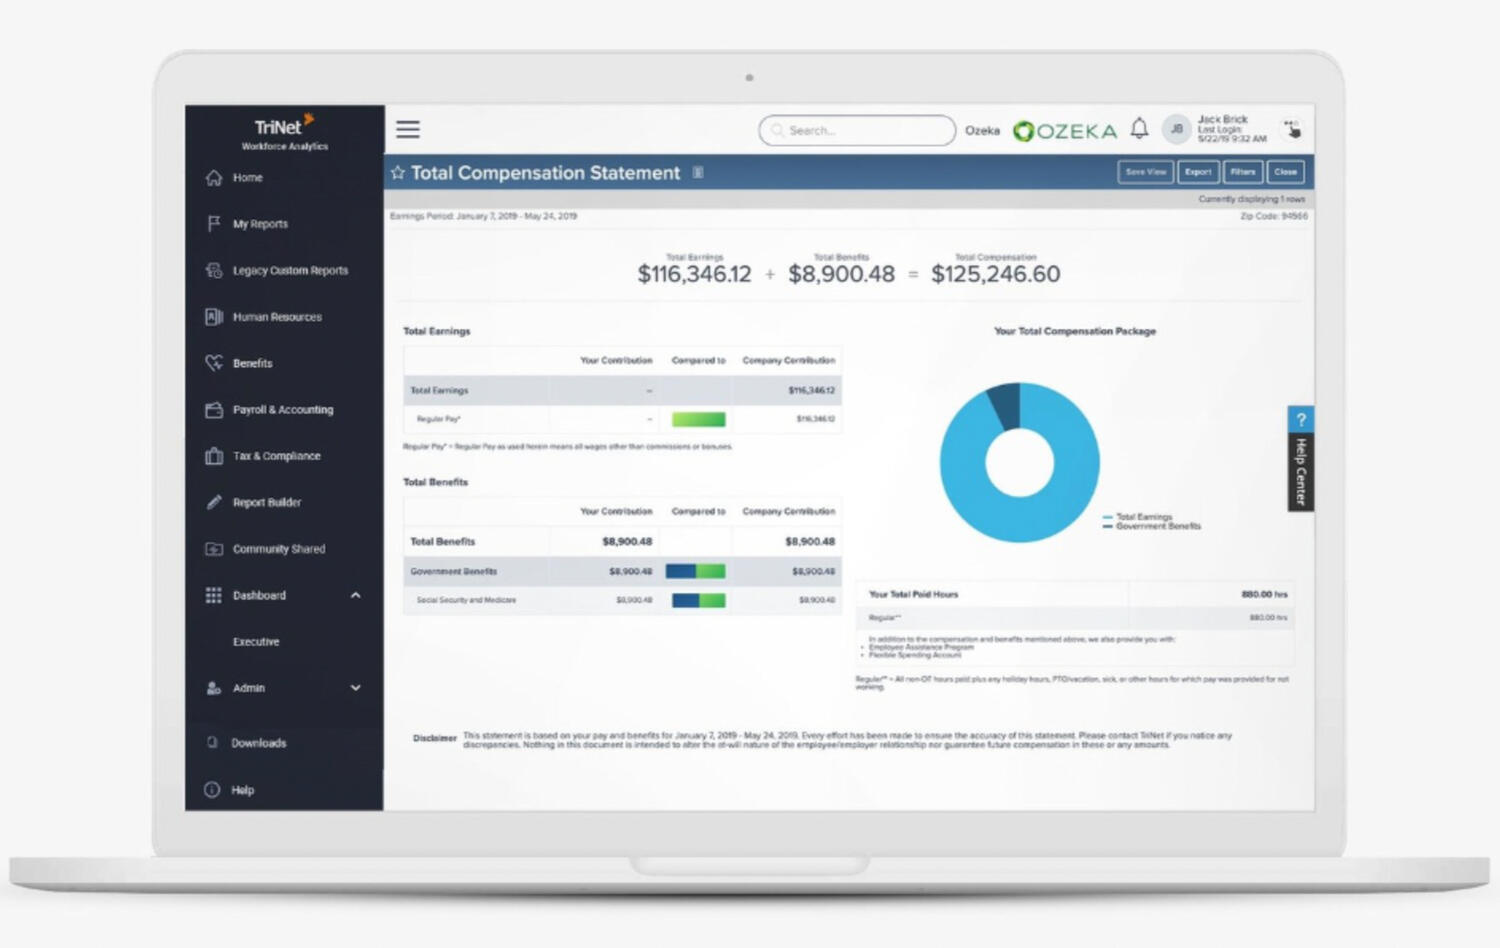Image resolution: width=1500 pixels, height=948 pixels.
Task: Click the Export button
Action: (x=1197, y=172)
